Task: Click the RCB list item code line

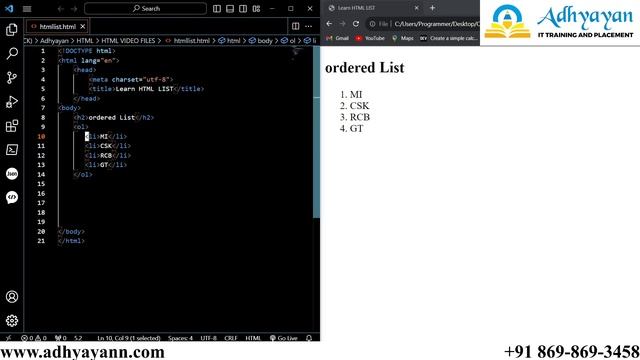Action: click(108, 156)
